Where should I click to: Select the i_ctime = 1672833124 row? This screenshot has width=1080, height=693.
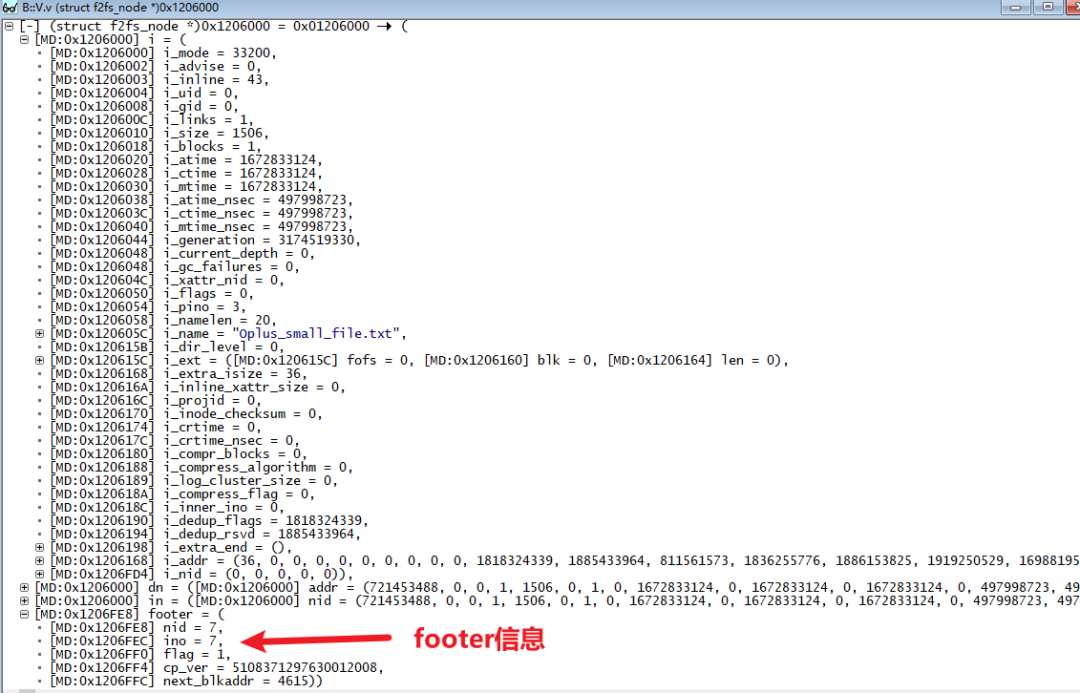coord(186,174)
